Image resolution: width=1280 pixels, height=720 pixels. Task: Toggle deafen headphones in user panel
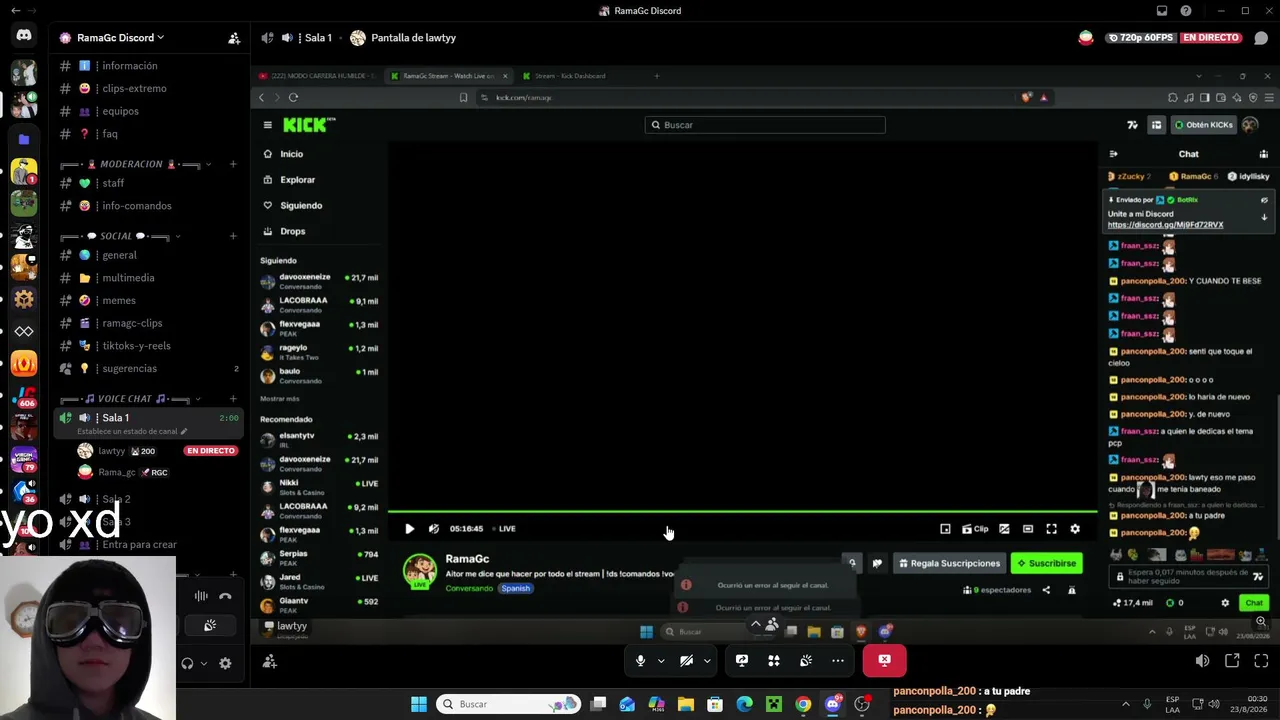tap(187, 663)
